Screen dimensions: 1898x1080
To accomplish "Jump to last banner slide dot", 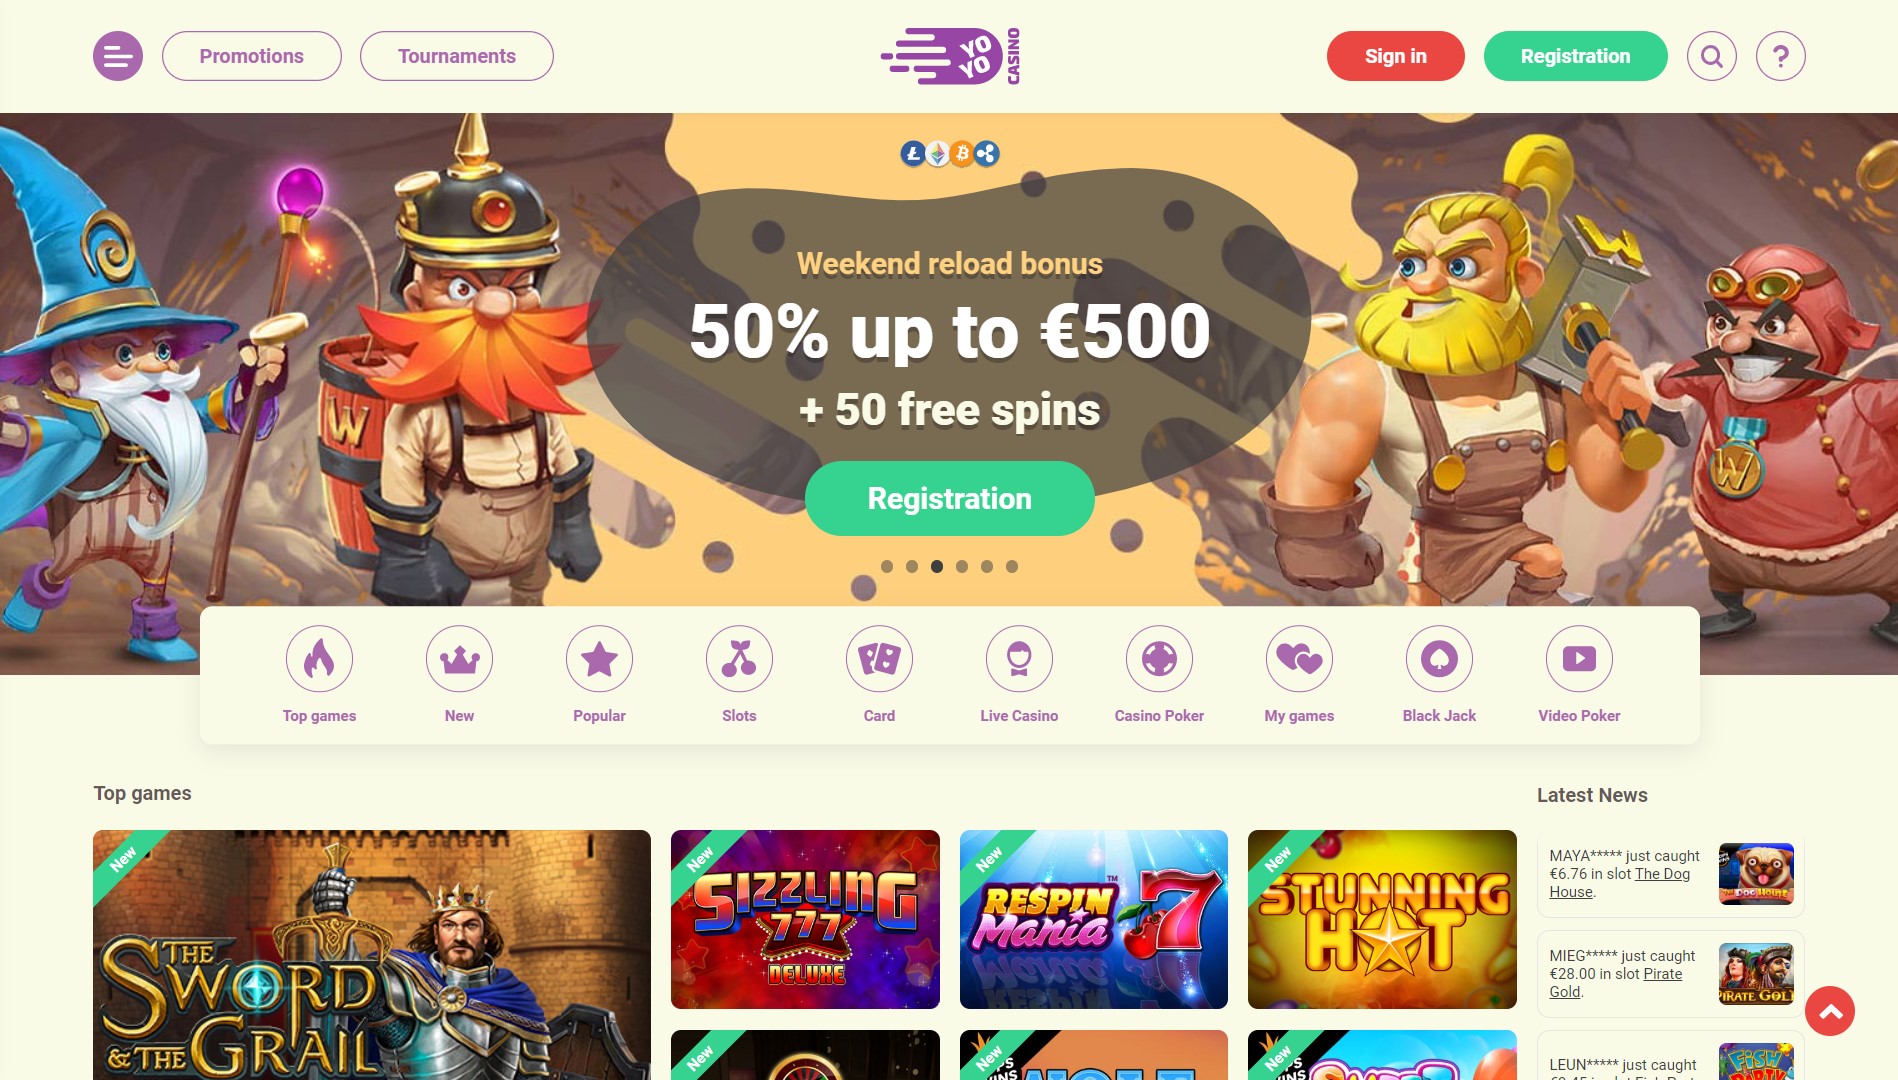I will (1012, 566).
